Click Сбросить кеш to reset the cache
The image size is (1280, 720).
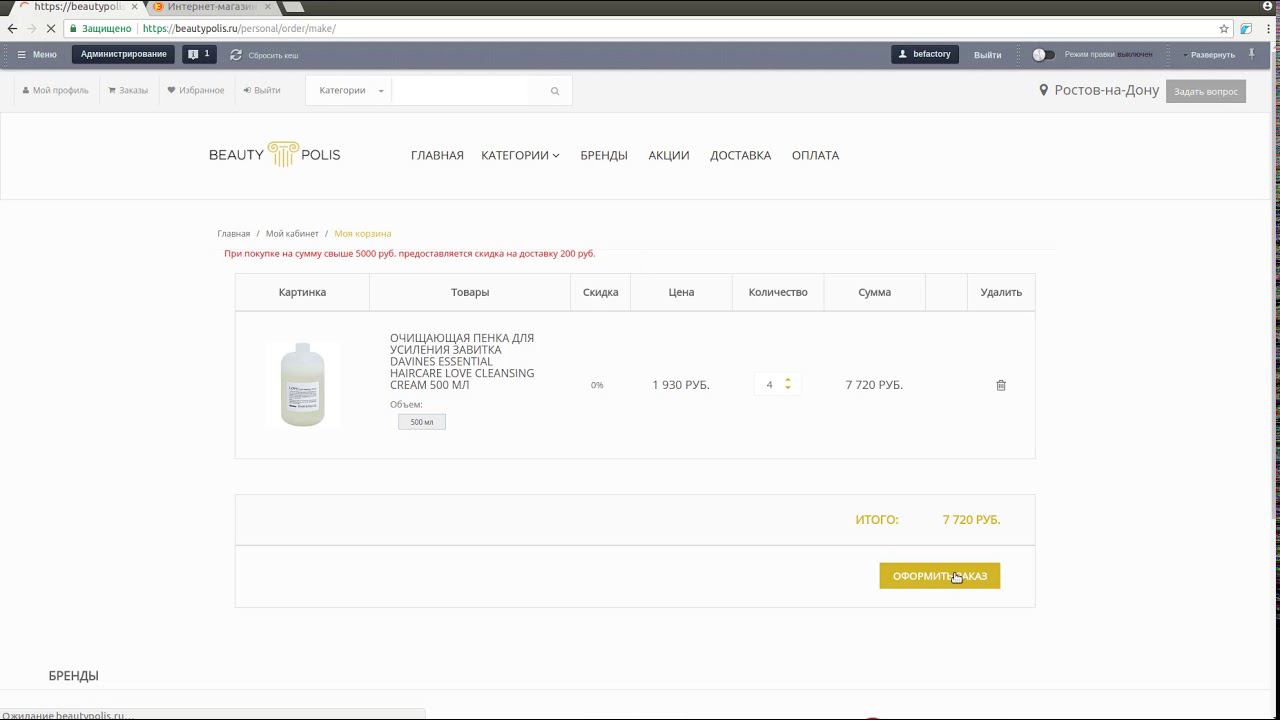265,55
